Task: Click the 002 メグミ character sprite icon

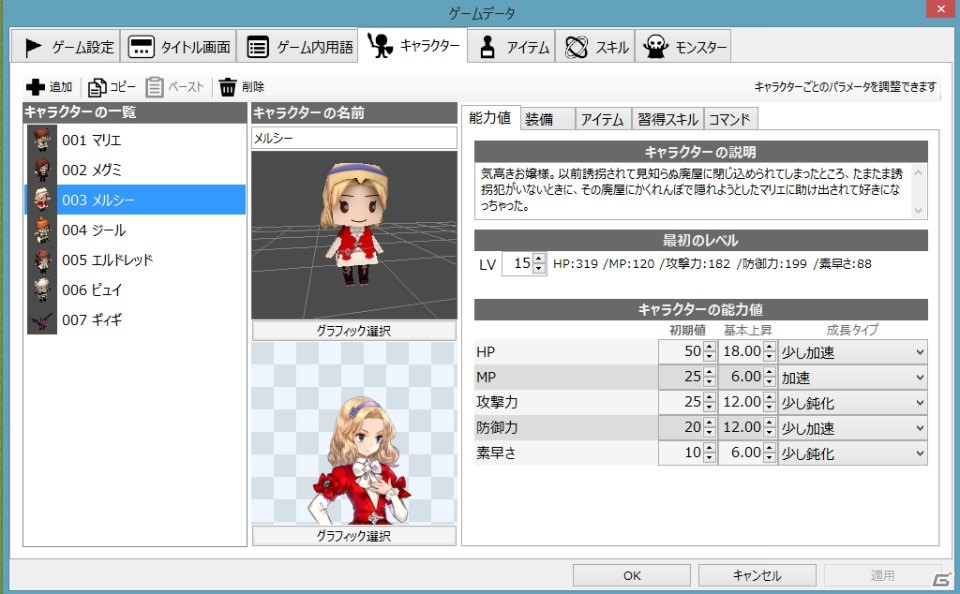Action: (42, 170)
